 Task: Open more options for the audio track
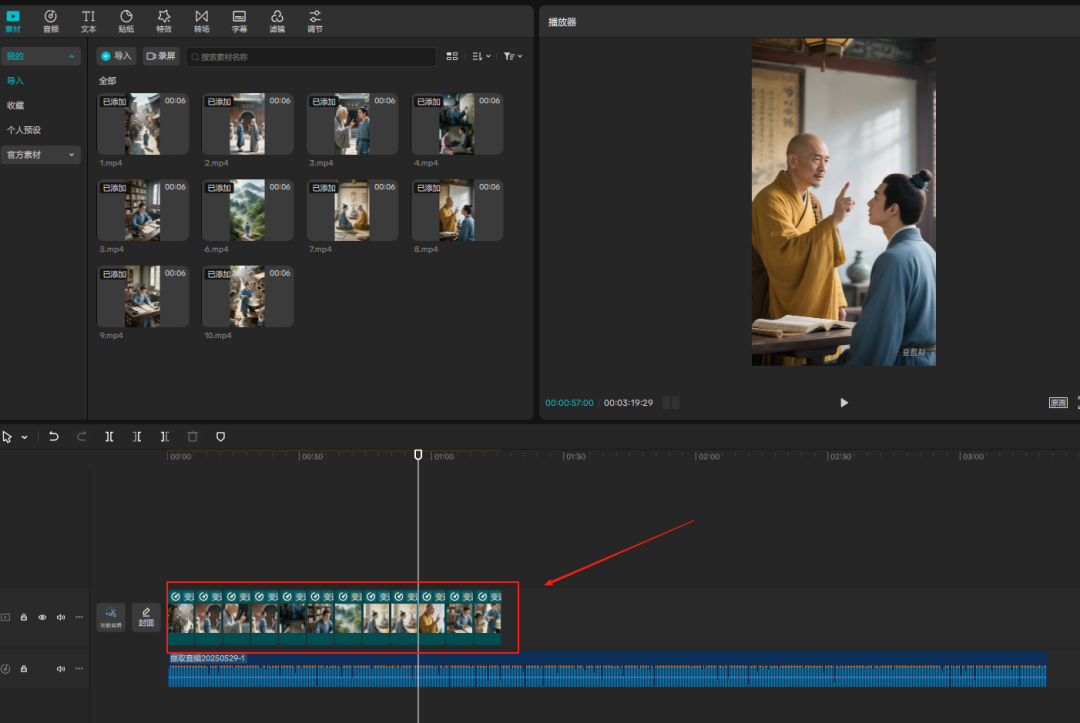click(79, 669)
